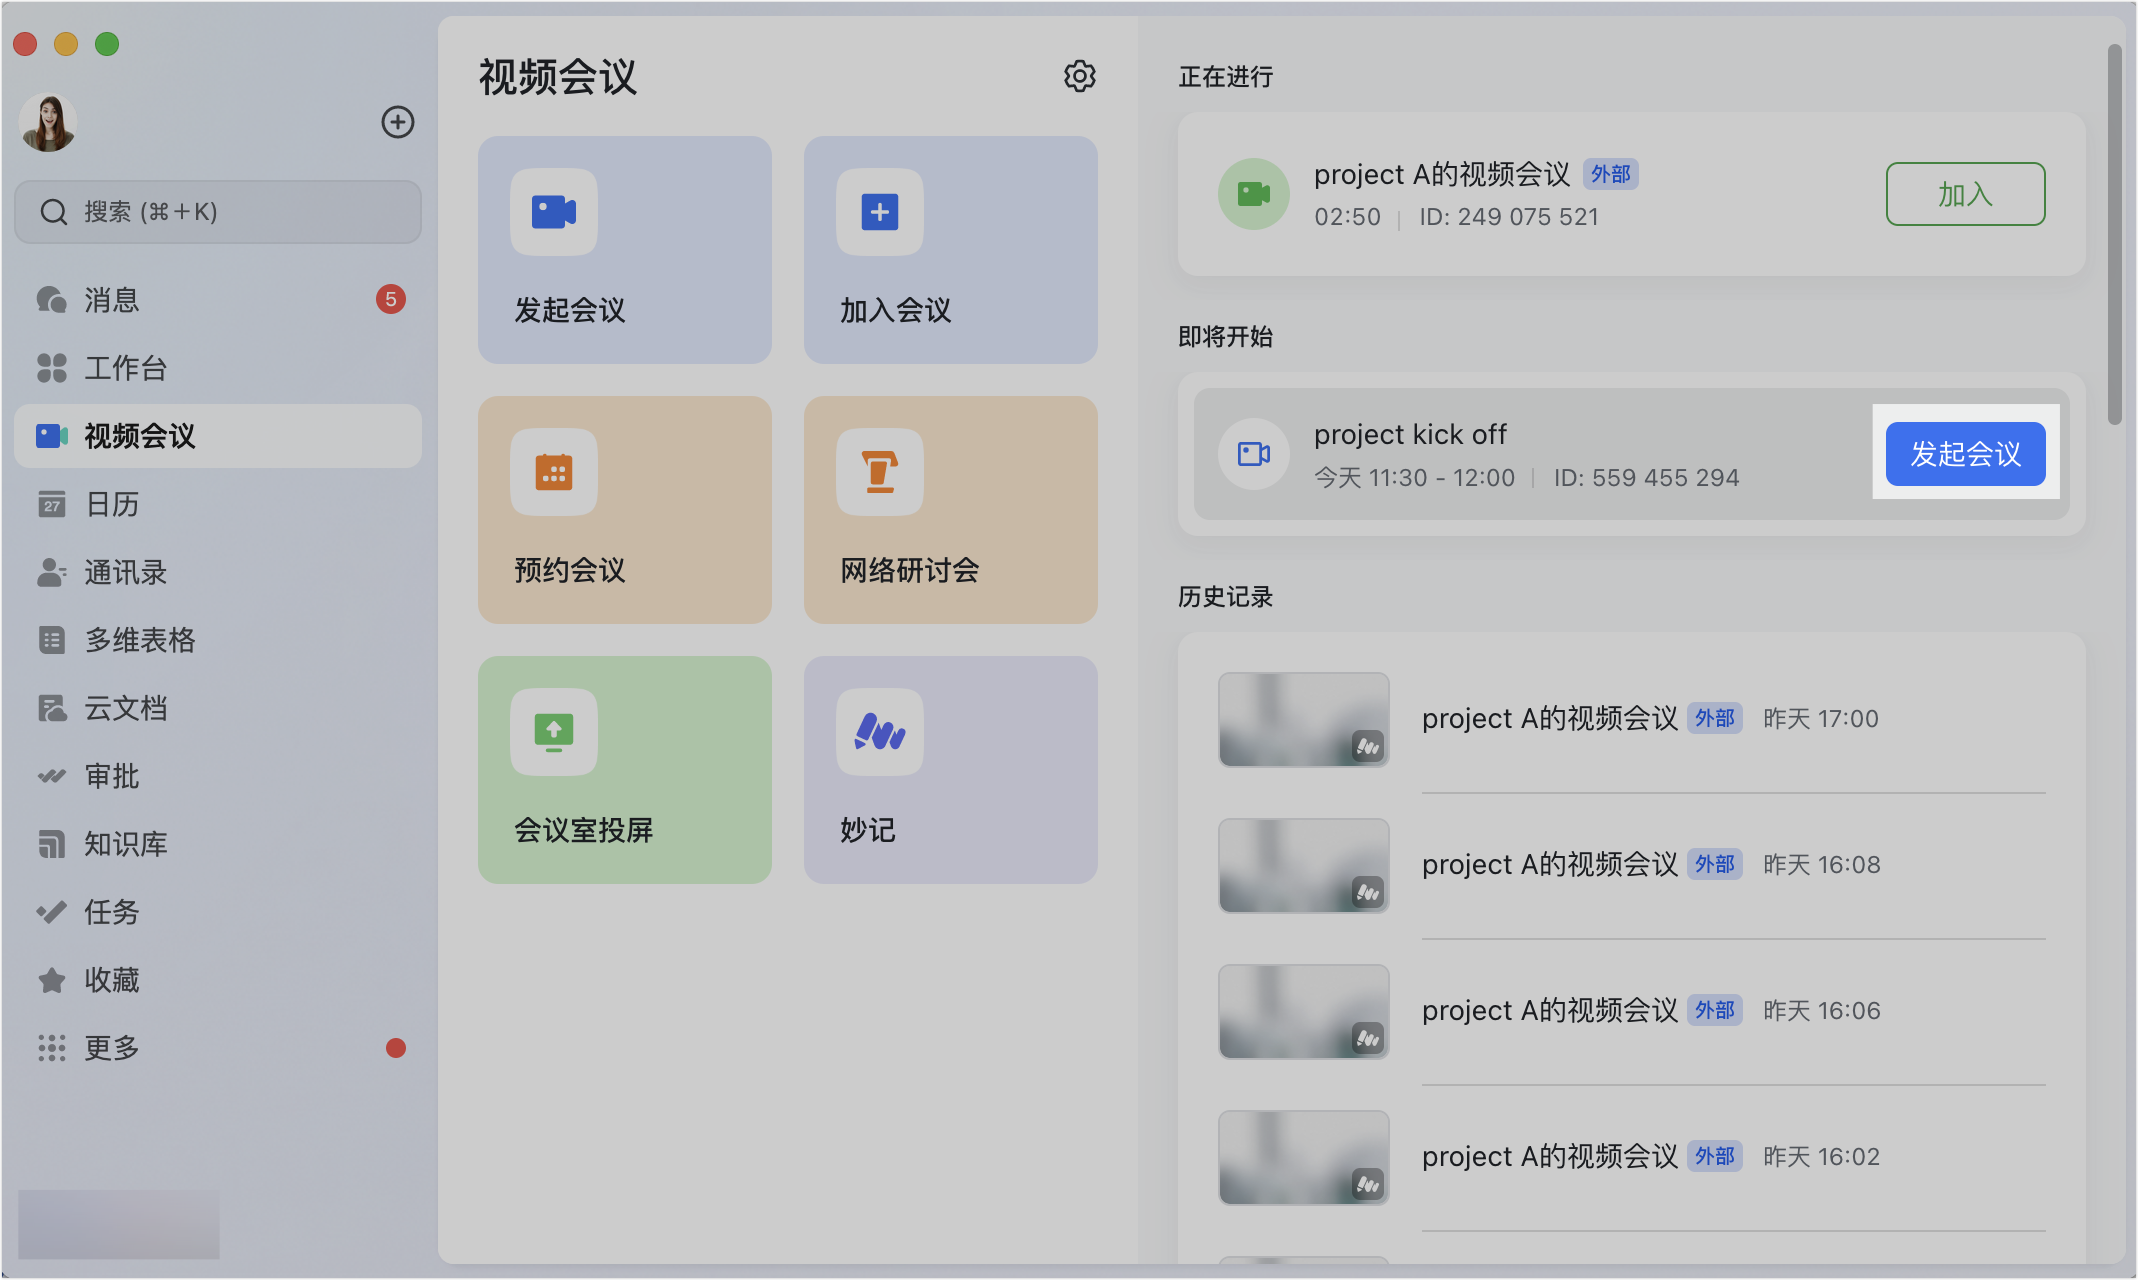Click the red dot next to 更多
Screen dimensions: 2138x1280
pos(396,1048)
